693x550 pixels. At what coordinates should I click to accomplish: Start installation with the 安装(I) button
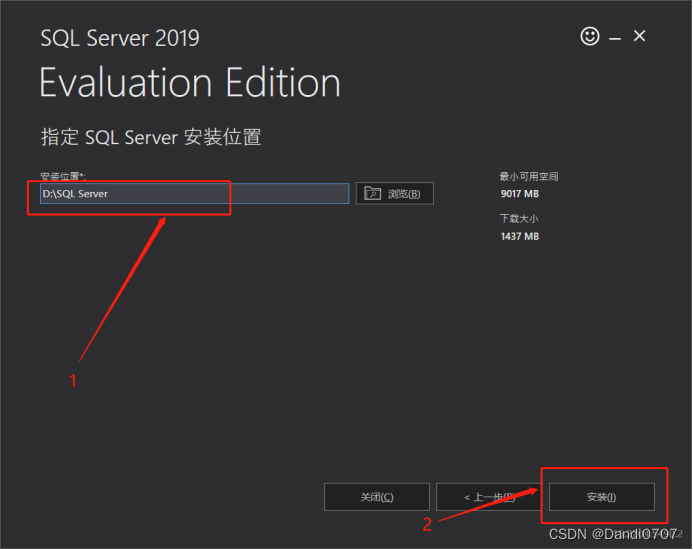tap(602, 497)
